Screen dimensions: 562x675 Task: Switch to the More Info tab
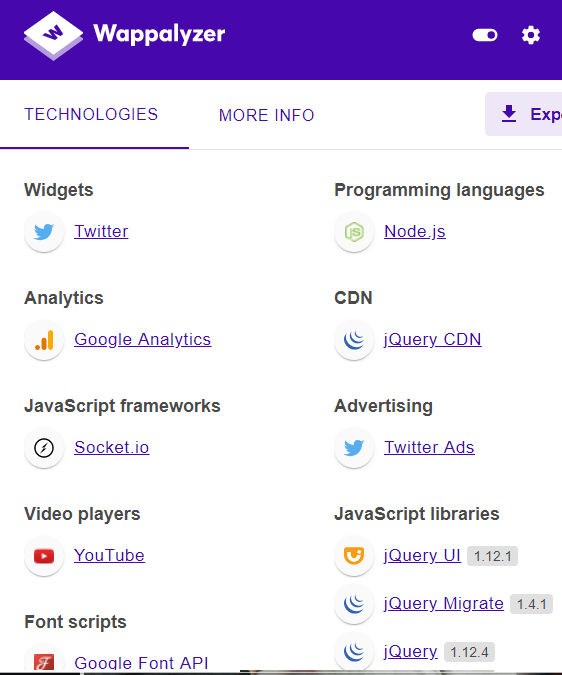266,115
